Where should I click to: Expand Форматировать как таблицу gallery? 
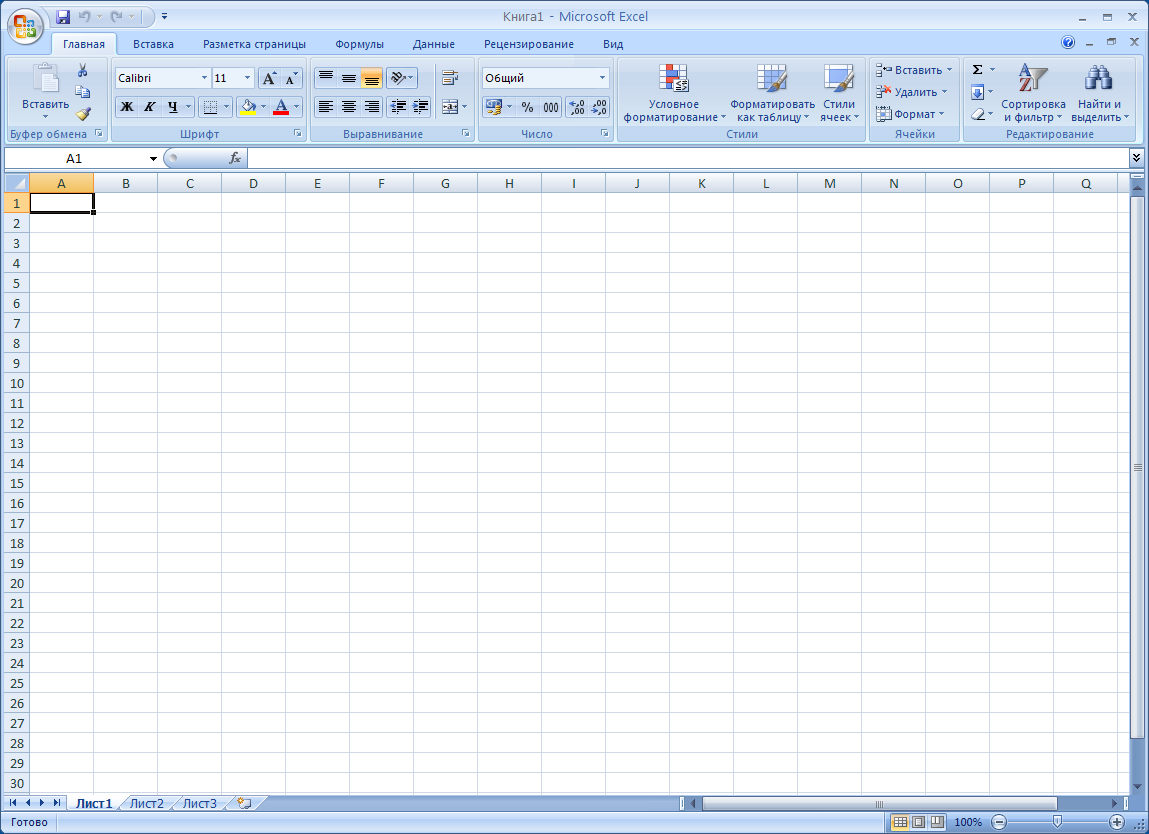click(772, 93)
